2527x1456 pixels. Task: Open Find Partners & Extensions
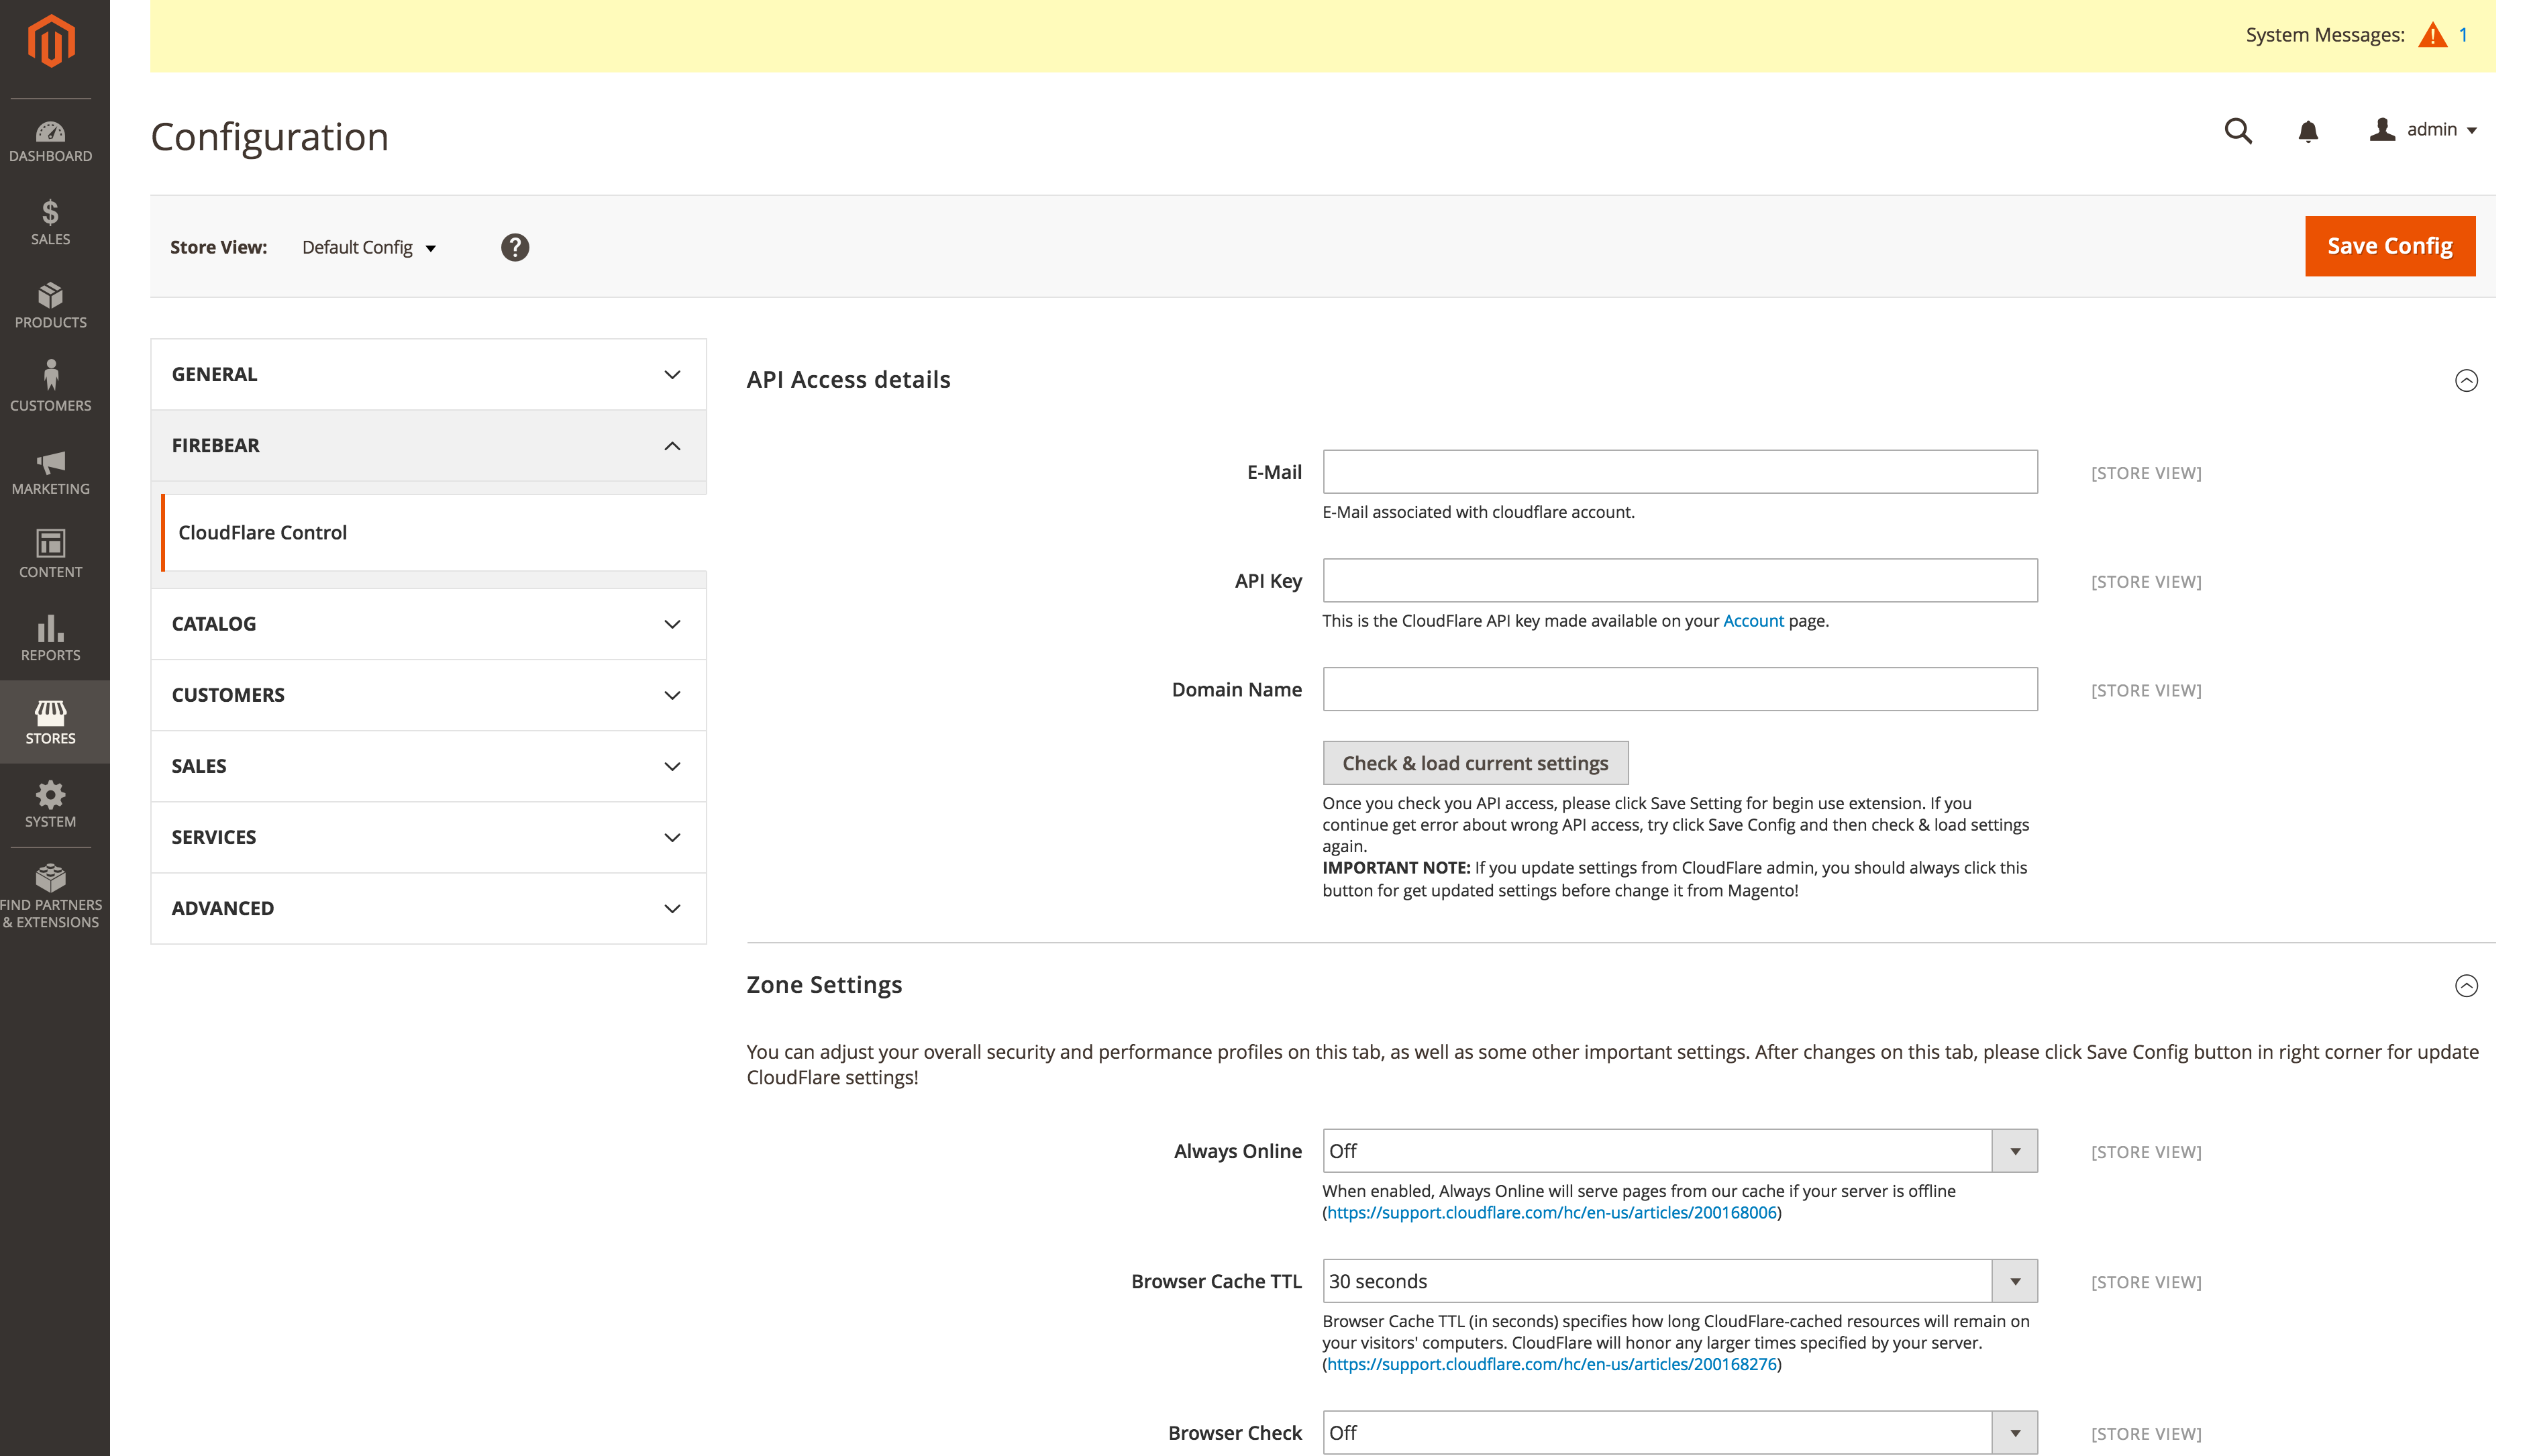click(x=50, y=896)
